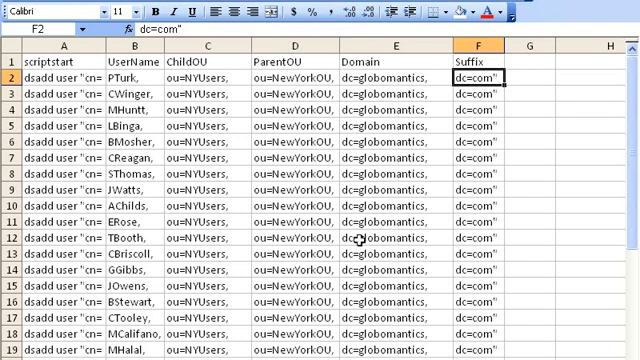Open the font size 11 dropdown
Image resolution: width=640 pixels, height=360 pixels.
[136, 12]
